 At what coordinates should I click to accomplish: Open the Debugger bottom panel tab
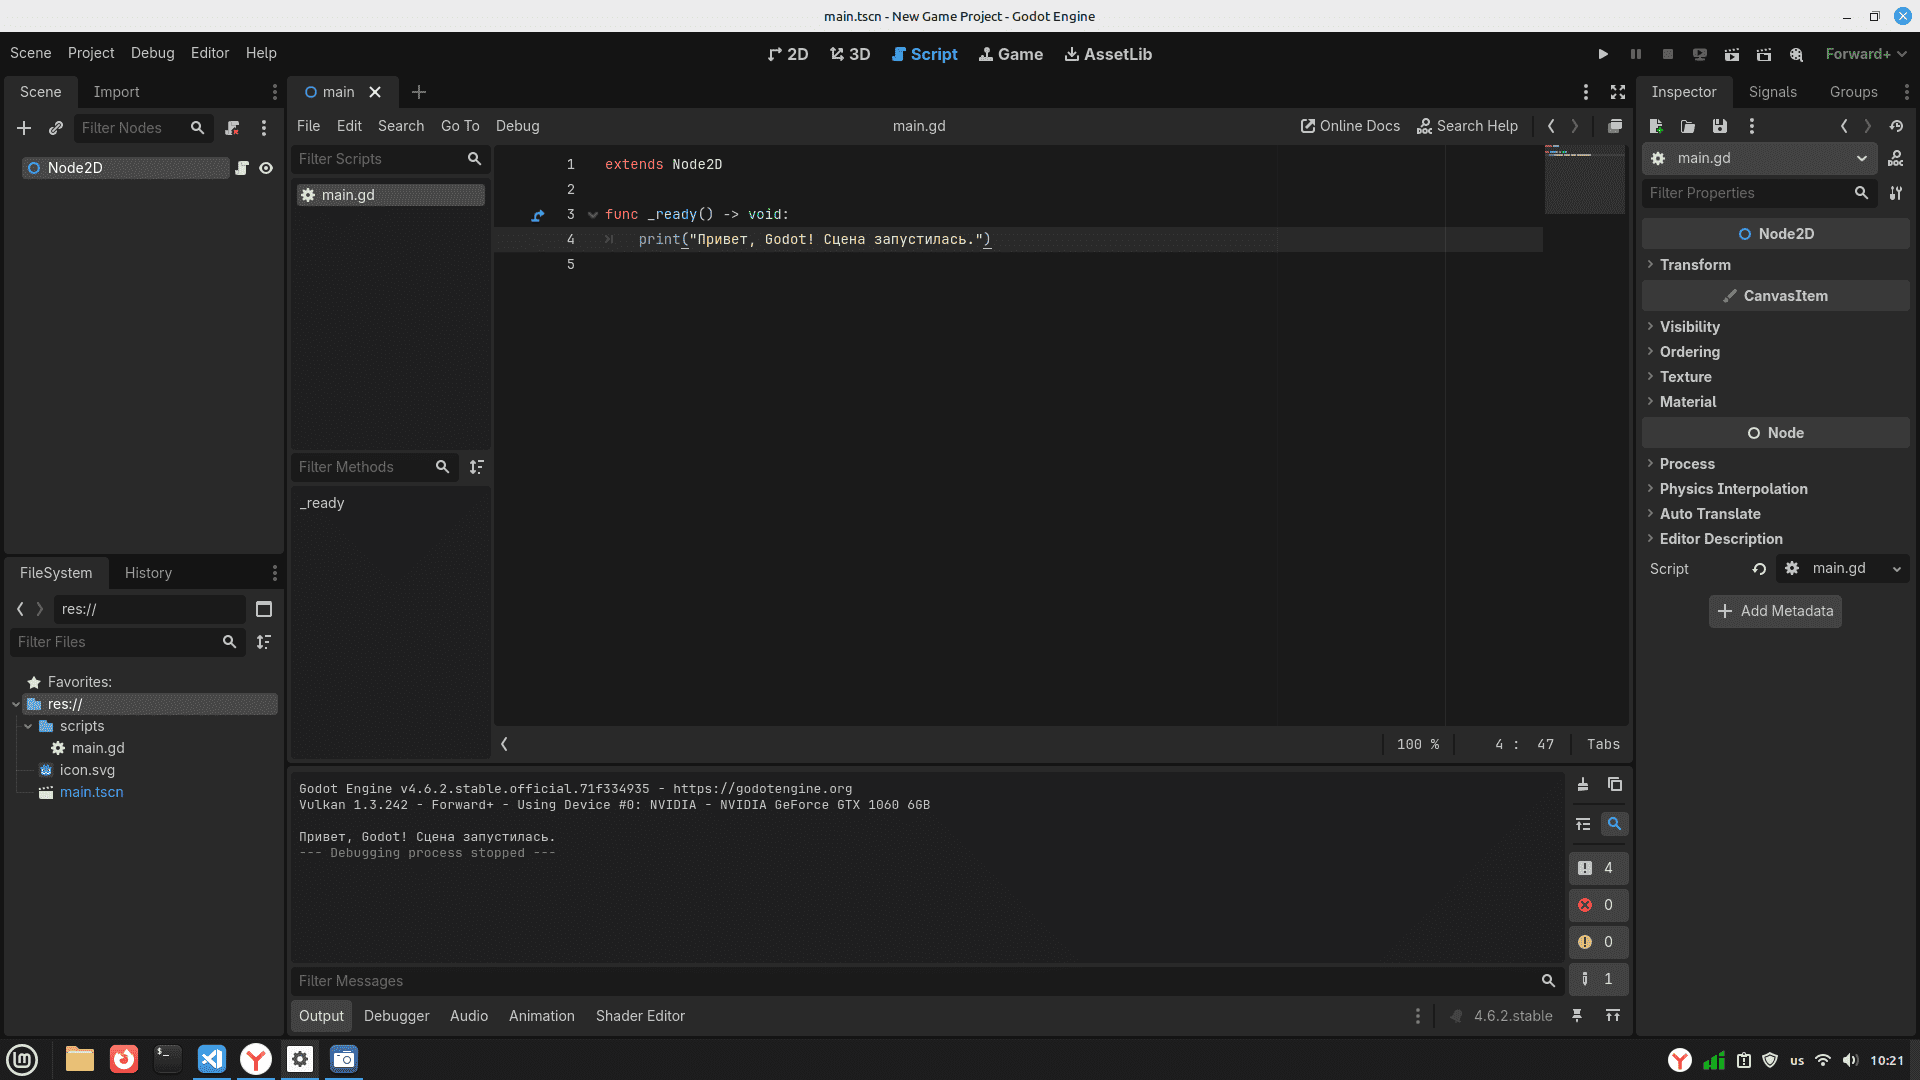click(x=397, y=1016)
